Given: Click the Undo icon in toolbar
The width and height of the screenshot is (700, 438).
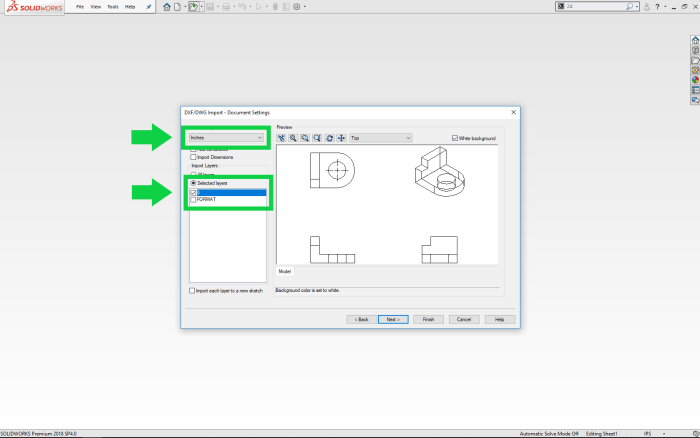Looking at the screenshot, I should point(242,7).
